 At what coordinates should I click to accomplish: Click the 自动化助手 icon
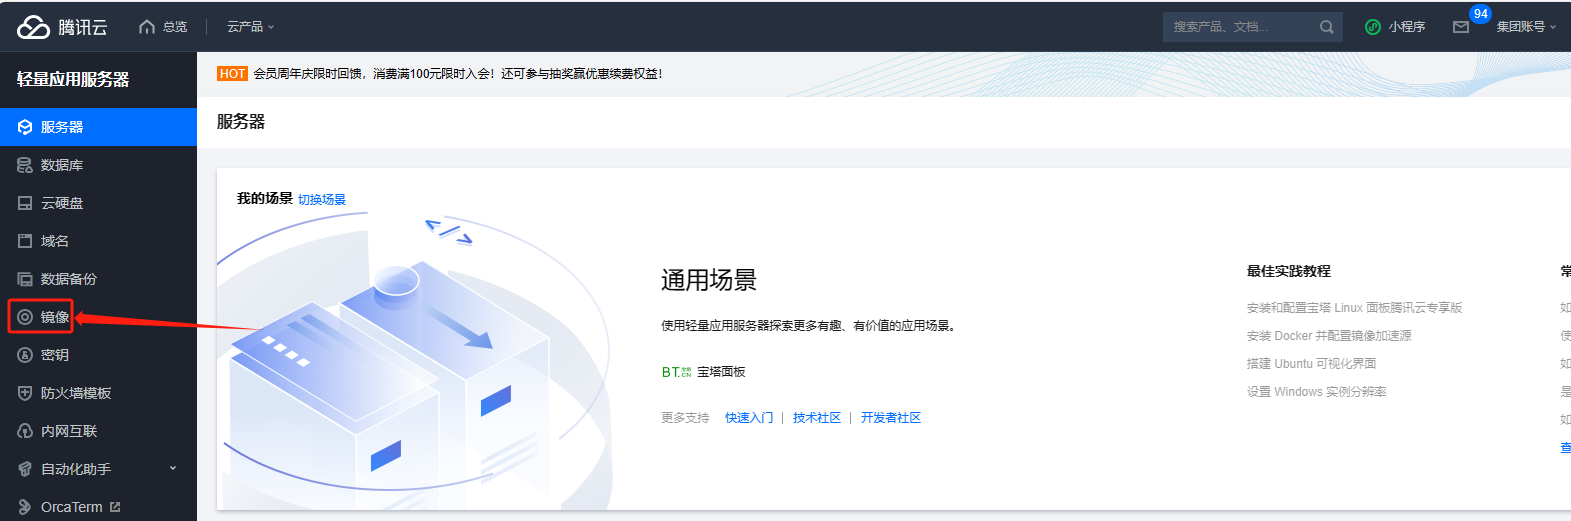pos(25,469)
